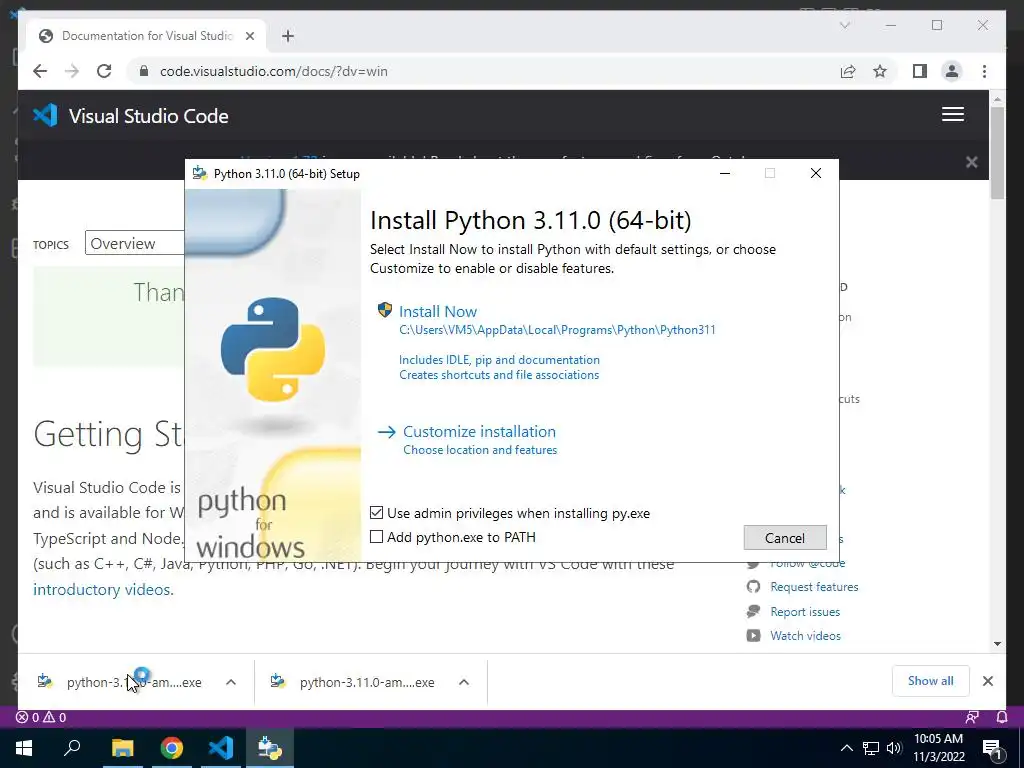Click the Watch videos play icon

[754, 635]
